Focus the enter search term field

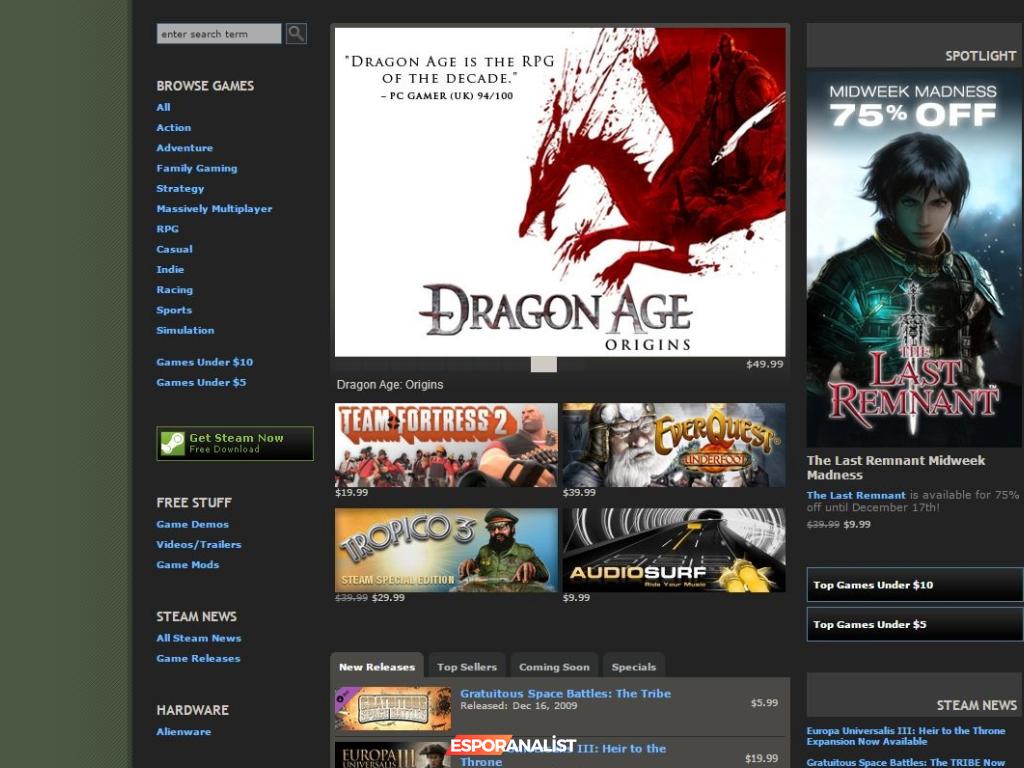point(219,34)
